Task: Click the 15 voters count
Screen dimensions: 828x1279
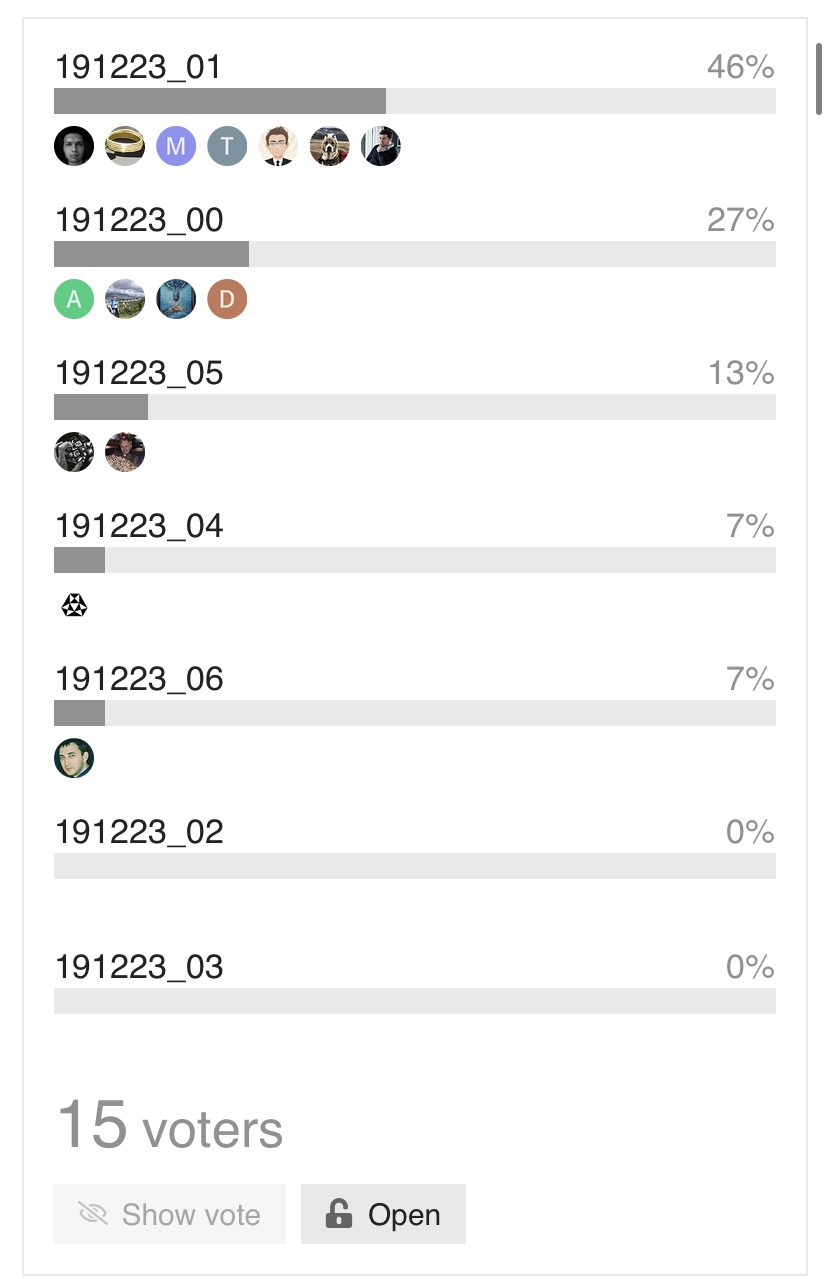Action: tap(170, 1124)
